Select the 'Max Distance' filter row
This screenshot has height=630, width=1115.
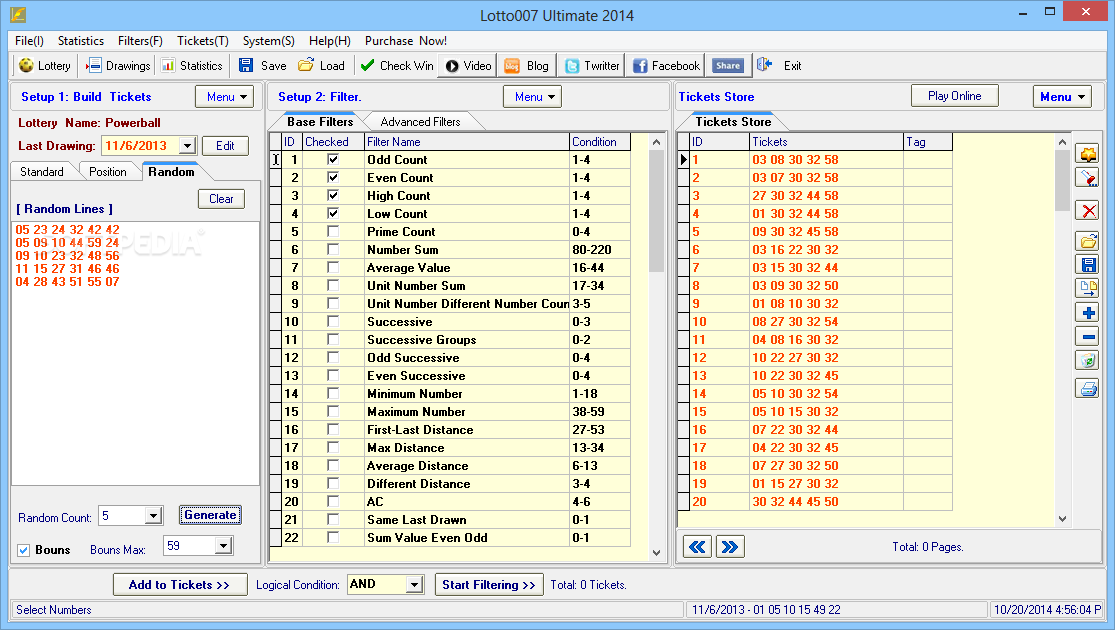point(450,447)
